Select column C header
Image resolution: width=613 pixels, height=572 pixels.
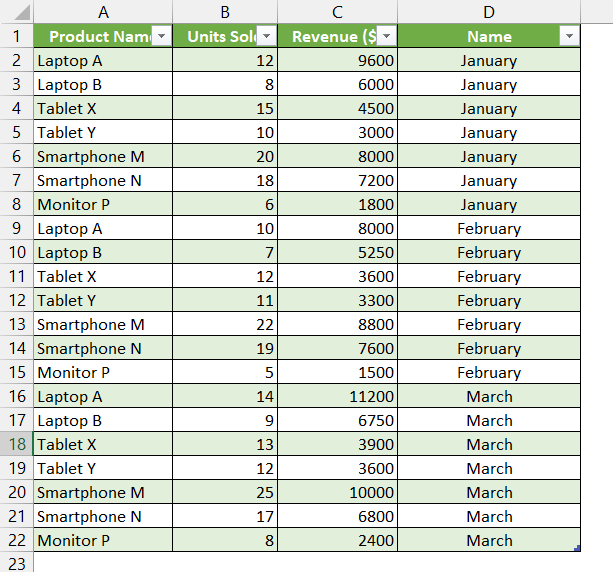click(337, 12)
